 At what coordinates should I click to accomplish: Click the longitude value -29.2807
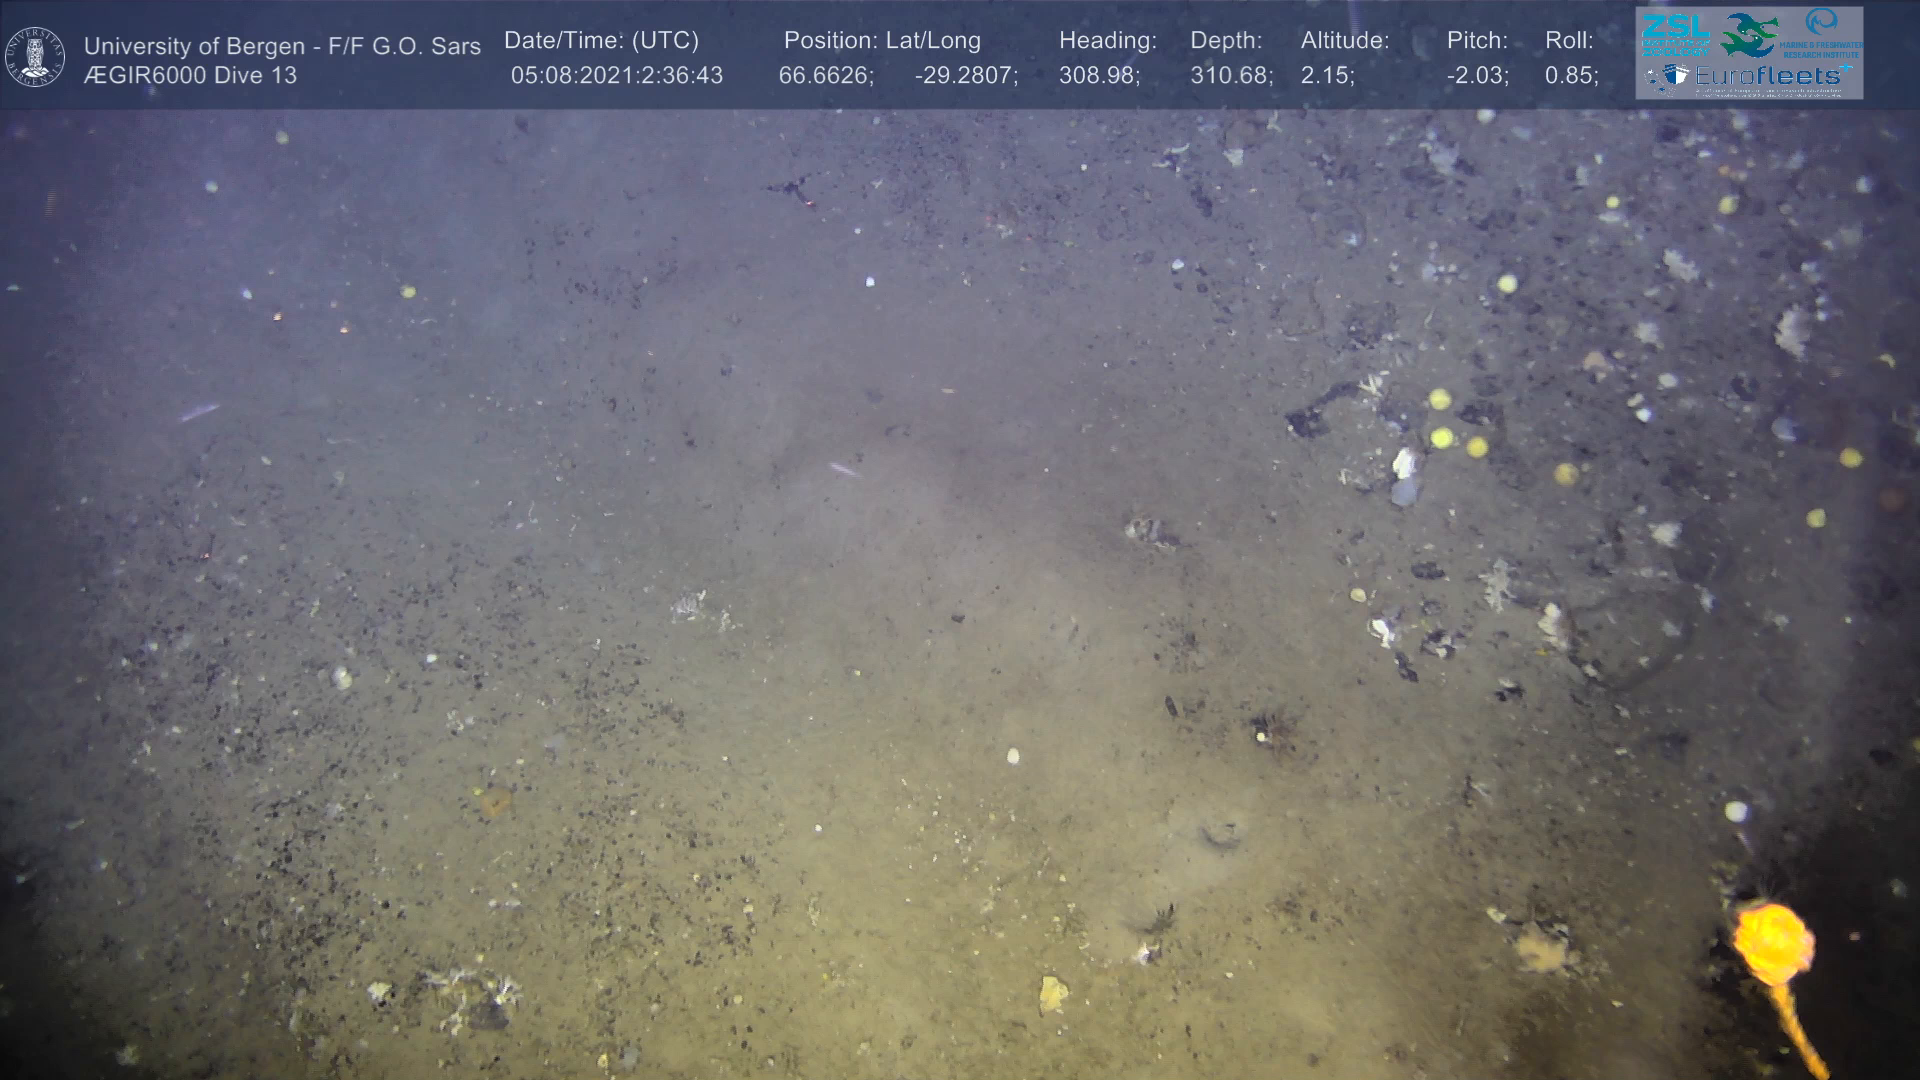tap(965, 76)
